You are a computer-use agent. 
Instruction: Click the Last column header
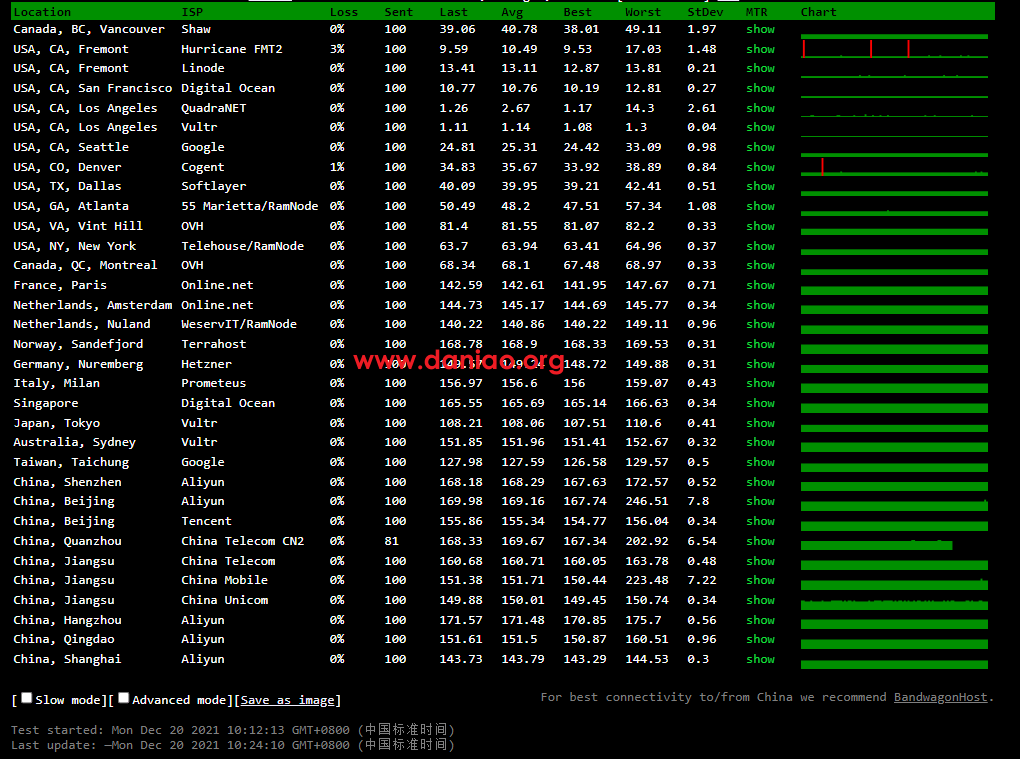(453, 12)
